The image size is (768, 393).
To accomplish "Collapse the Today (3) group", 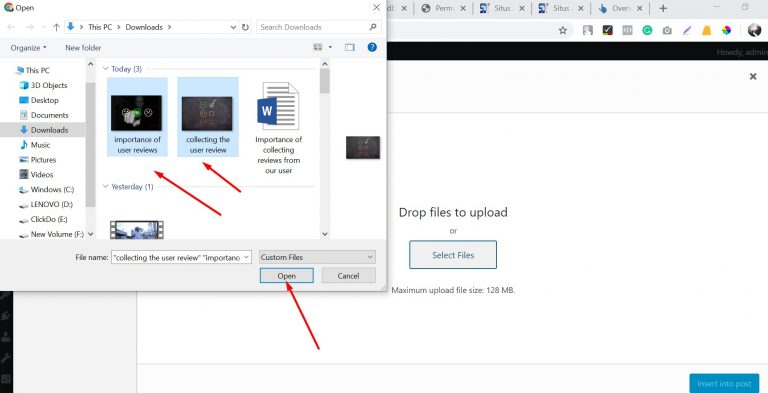I will (x=105, y=69).
